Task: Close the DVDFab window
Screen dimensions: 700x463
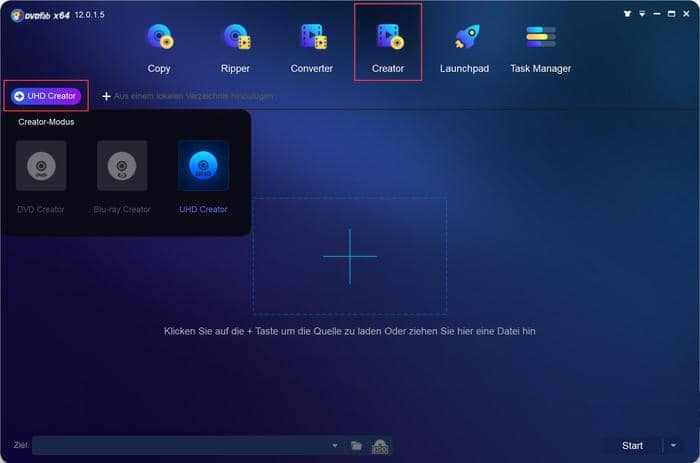Action: coord(686,14)
